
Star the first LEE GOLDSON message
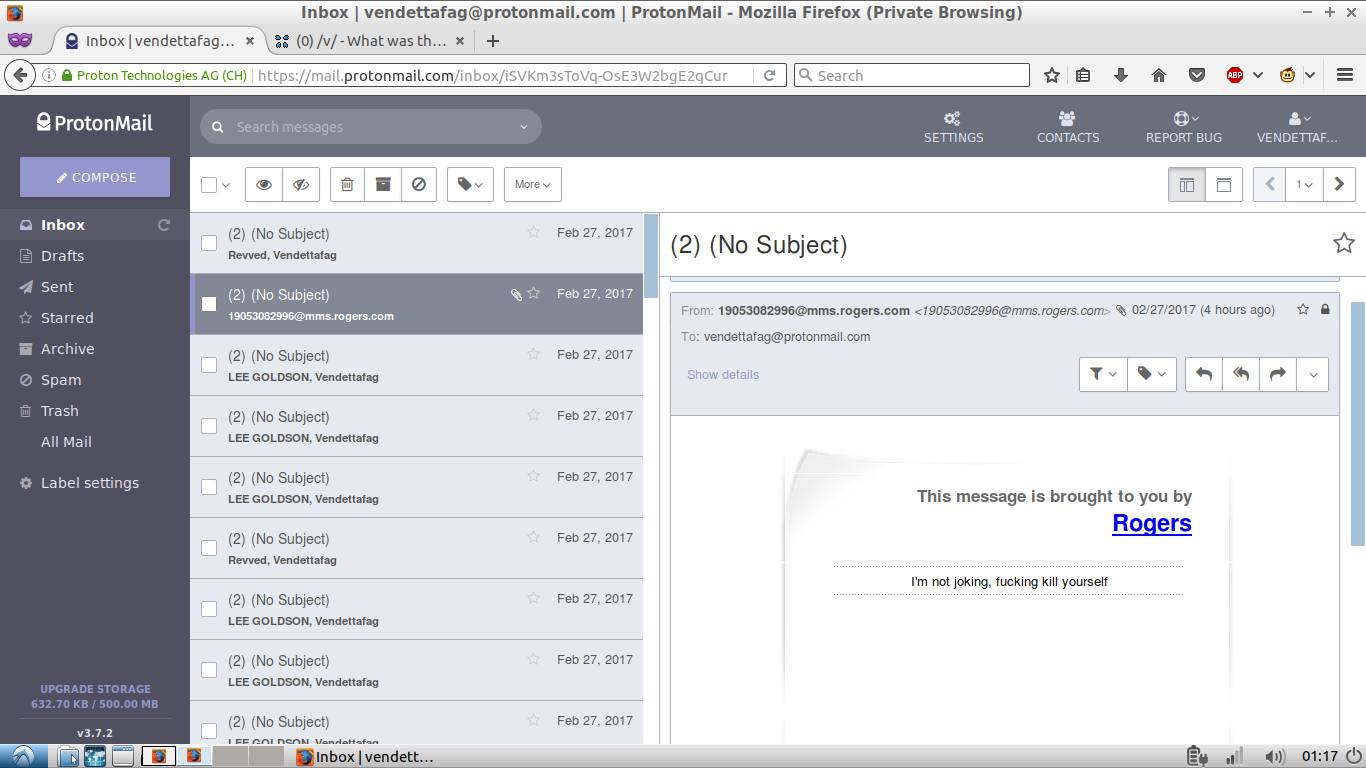tap(533, 354)
